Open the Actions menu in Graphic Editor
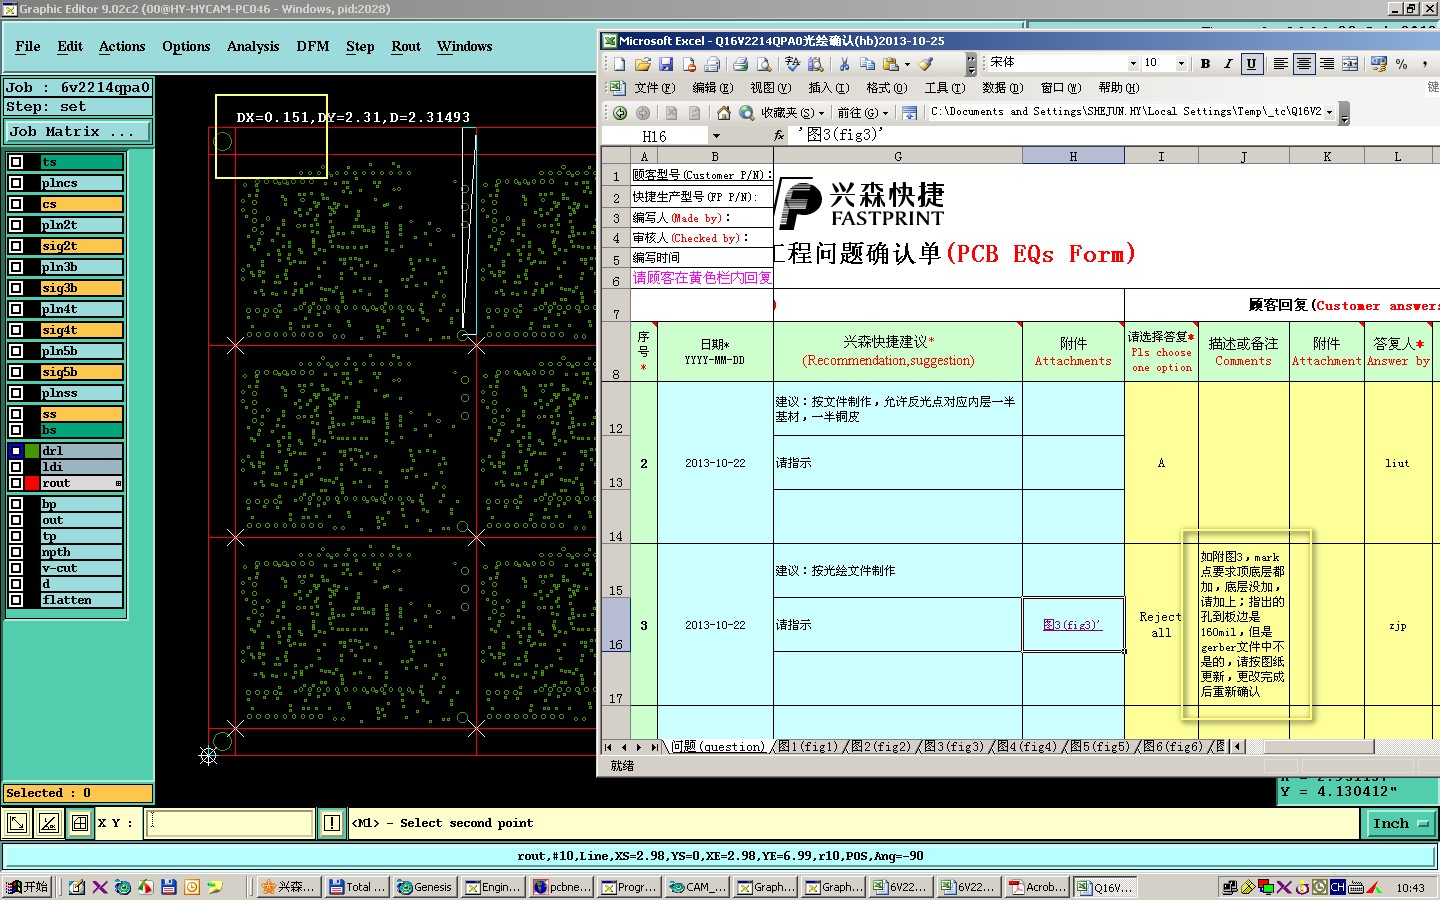Viewport: 1440px width, 900px height. coord(122,46)
